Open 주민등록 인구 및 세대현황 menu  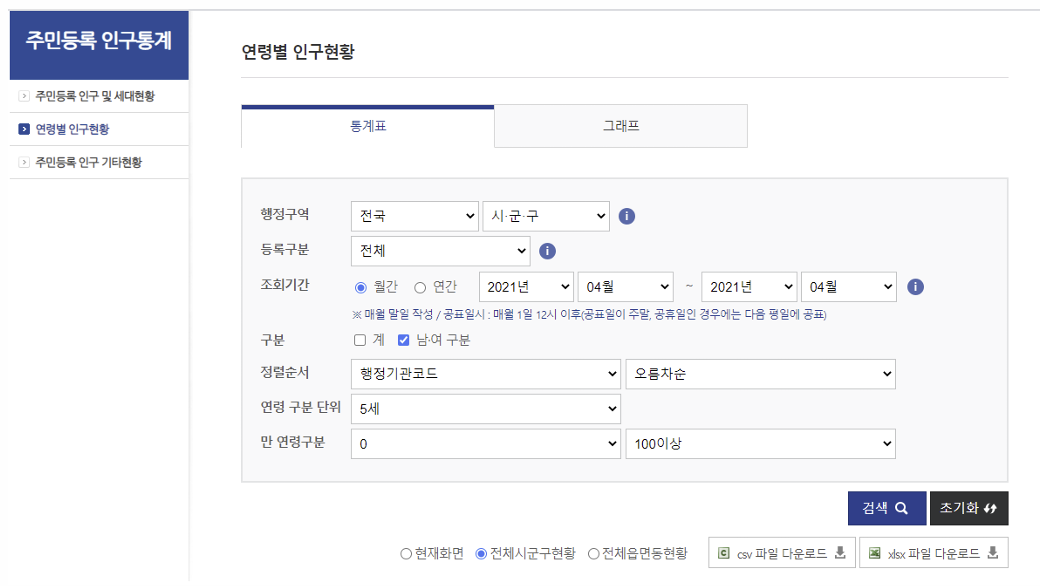[95, 96]
